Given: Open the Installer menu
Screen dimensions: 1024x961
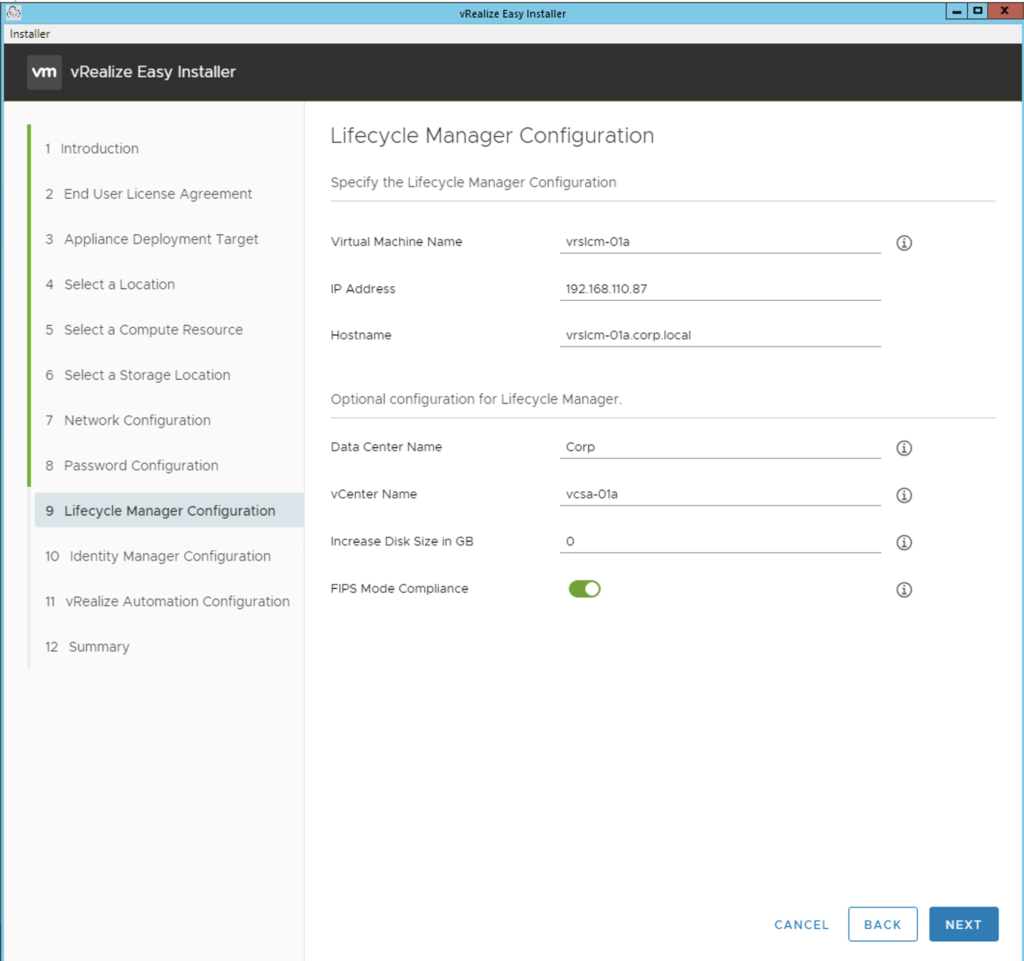Looking at the screenshot, I should (30, 34).
